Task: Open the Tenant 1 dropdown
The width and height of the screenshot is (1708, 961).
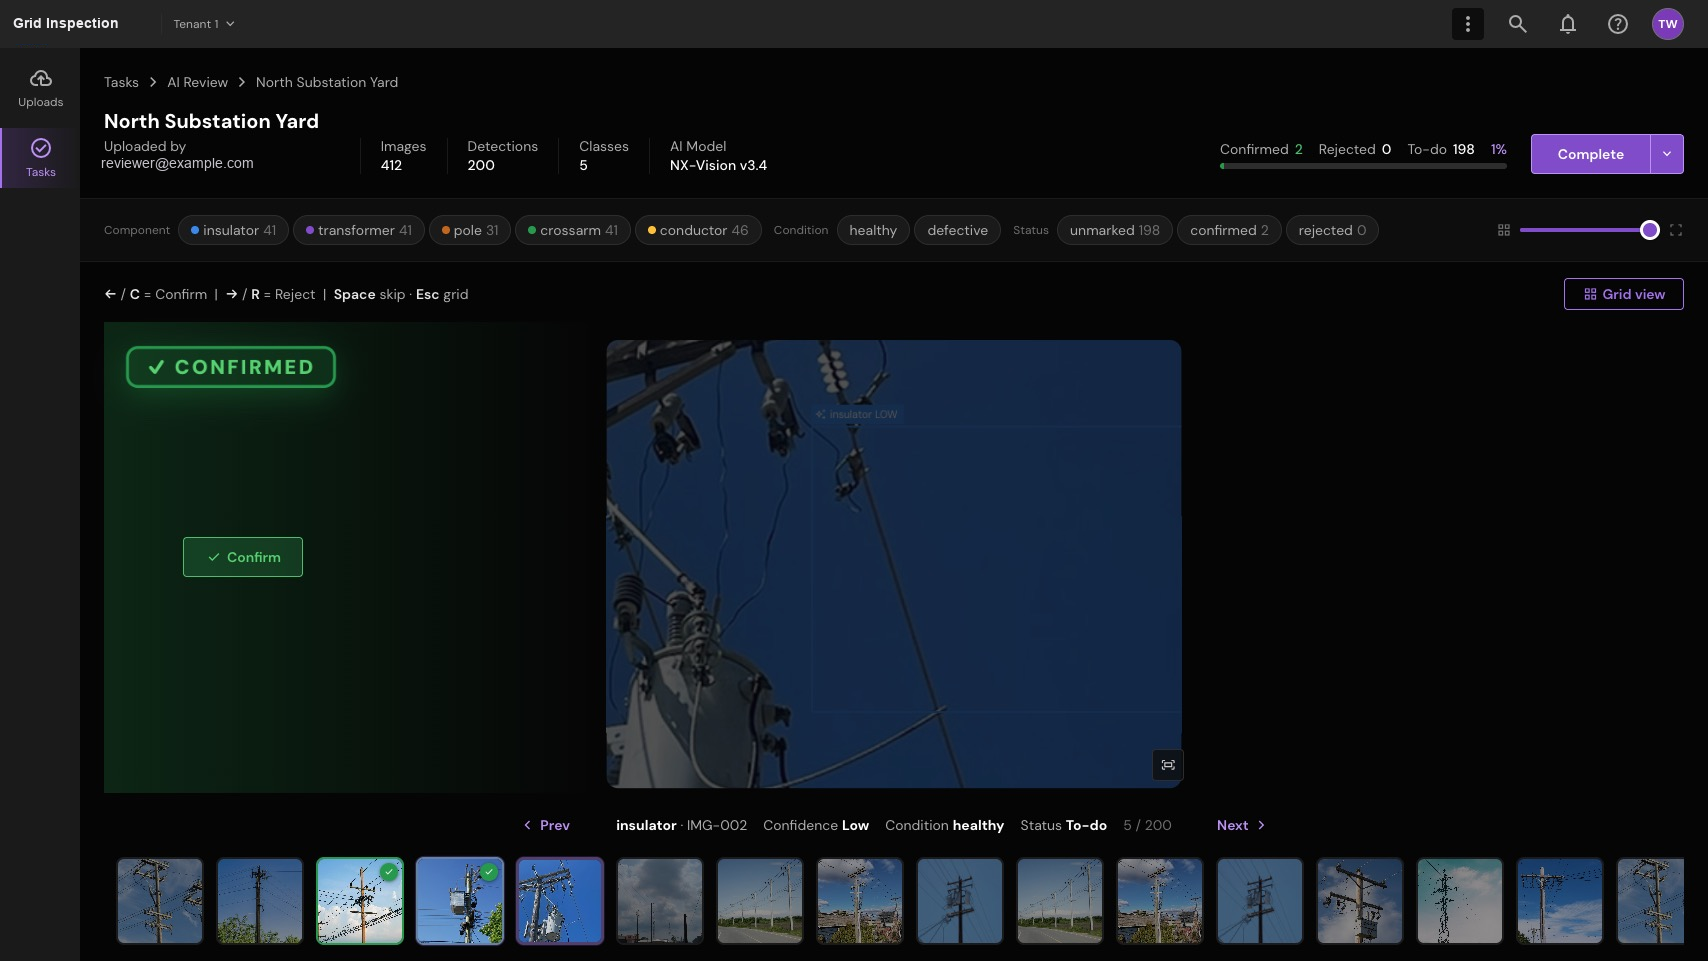Action: point(204,24)
